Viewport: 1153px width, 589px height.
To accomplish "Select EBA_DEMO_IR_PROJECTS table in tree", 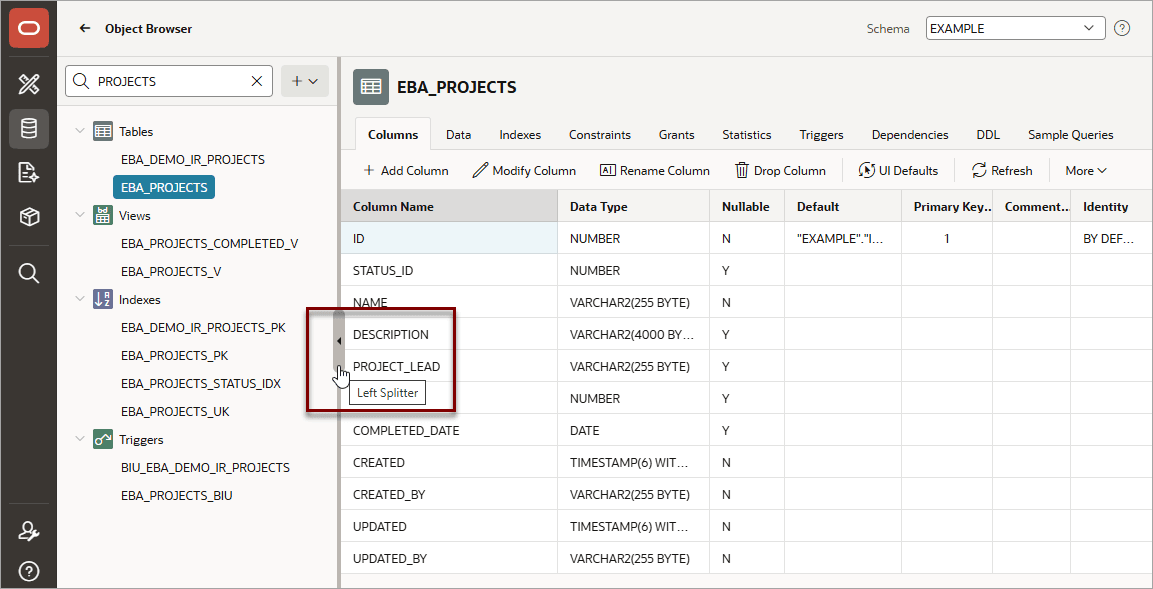I will click(x=193, y=160).
